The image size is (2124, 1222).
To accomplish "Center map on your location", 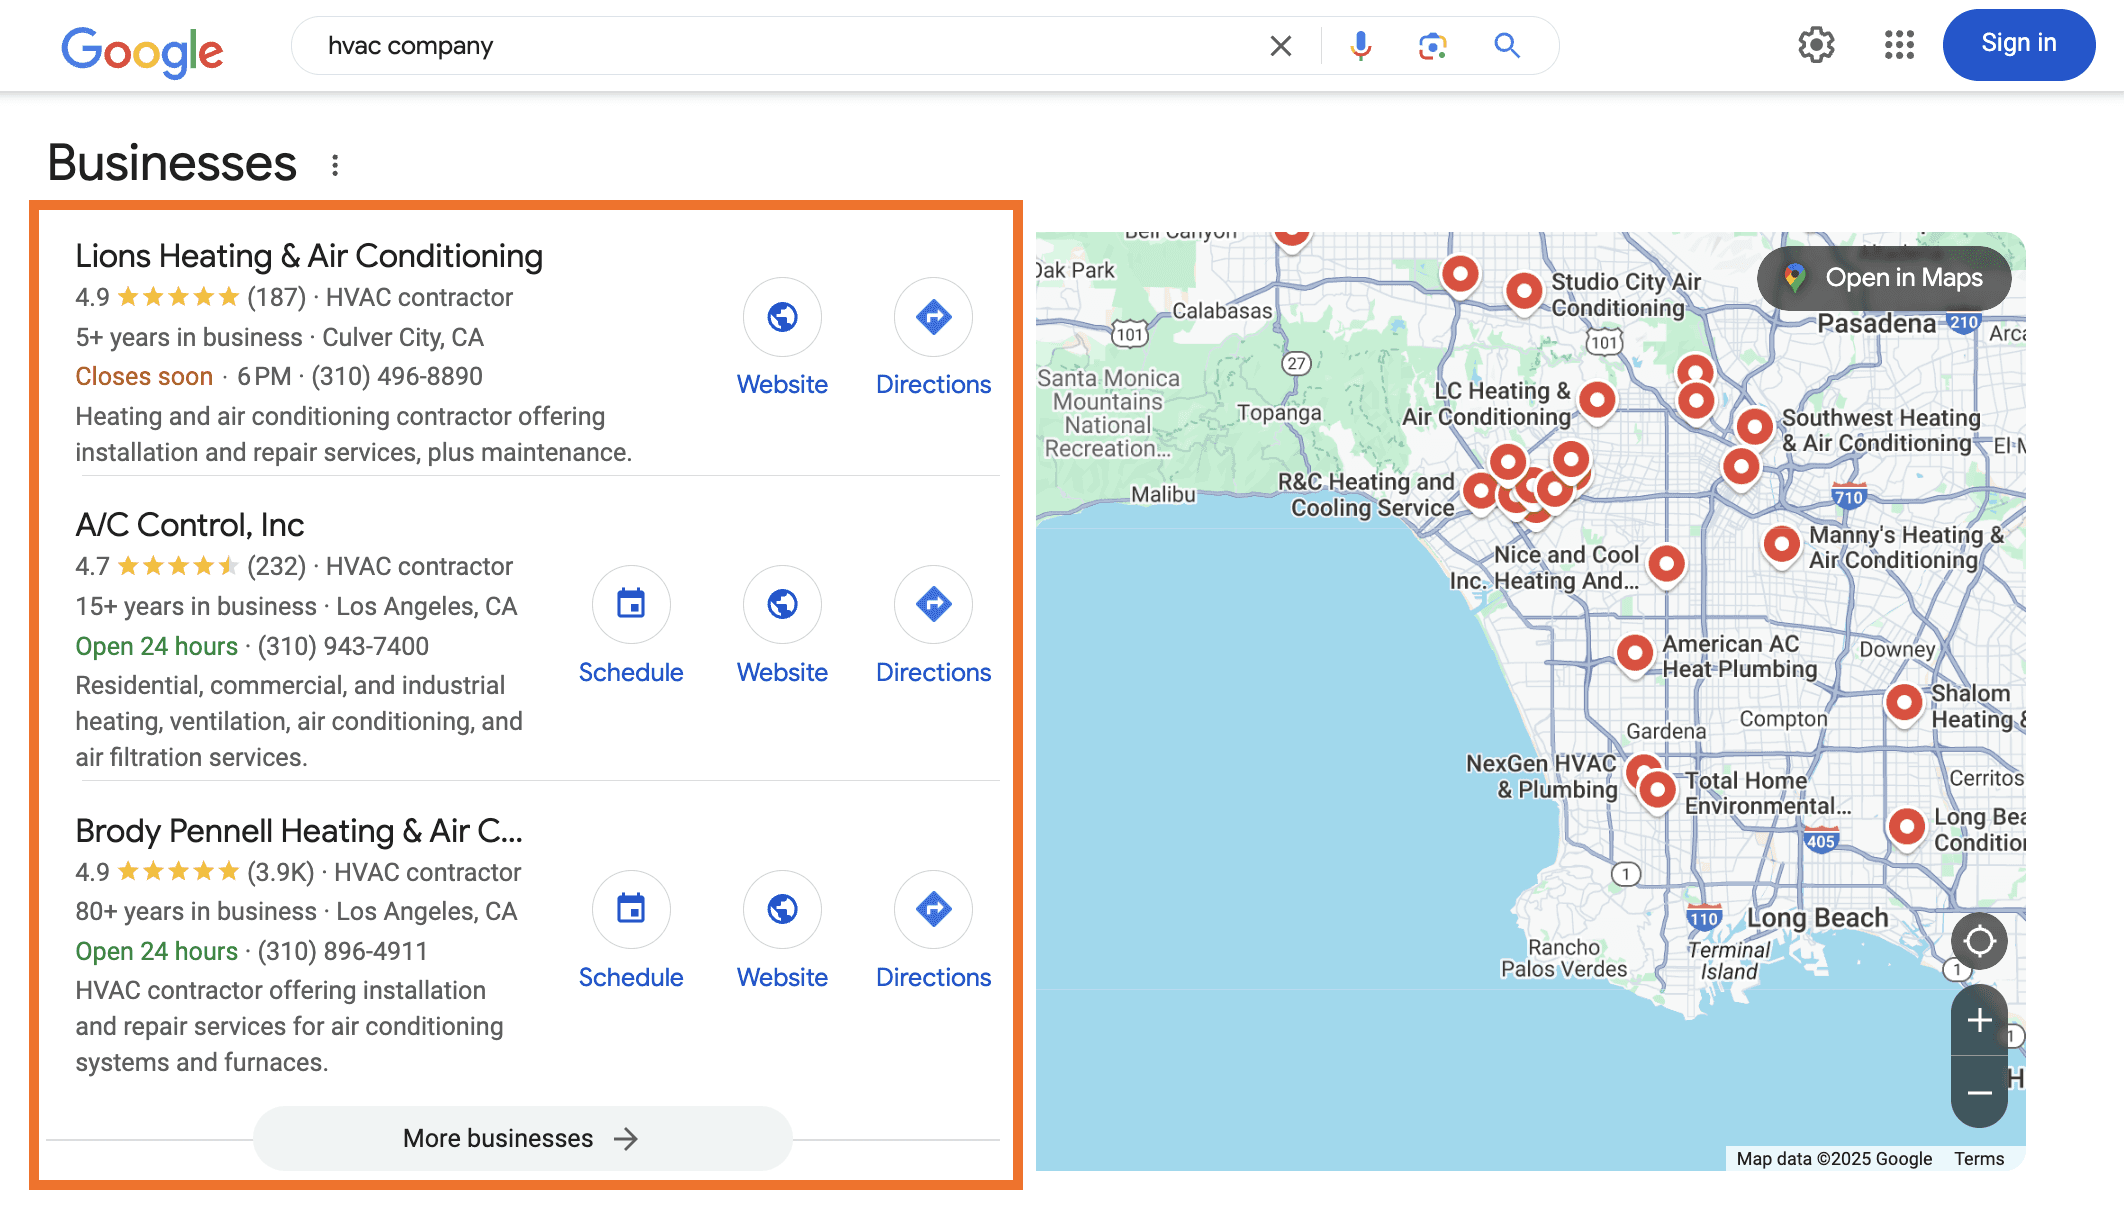I will [x=1979, y=941].
